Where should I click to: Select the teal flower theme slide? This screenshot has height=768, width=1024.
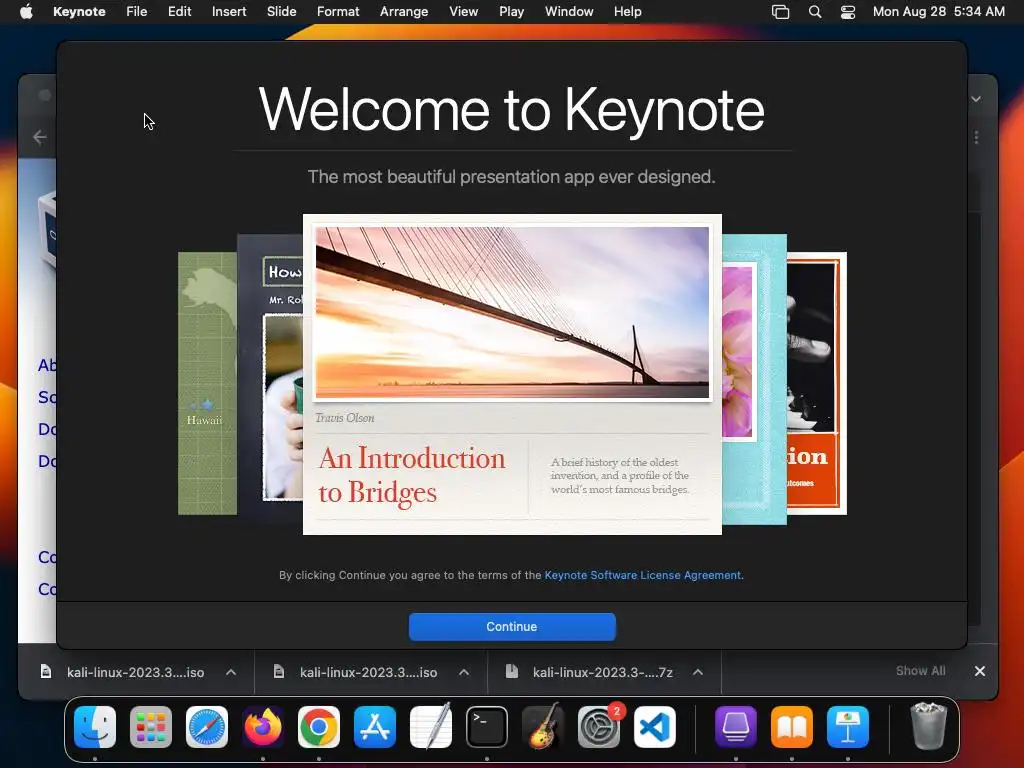pyautogui.click(x=754, y=379)
